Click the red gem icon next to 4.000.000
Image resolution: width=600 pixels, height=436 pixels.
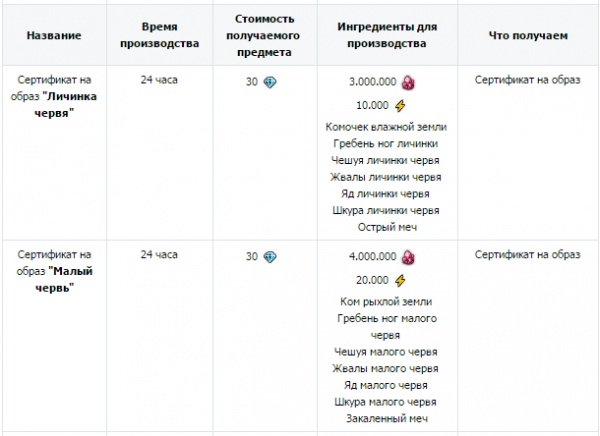click(x=408, y=257)
